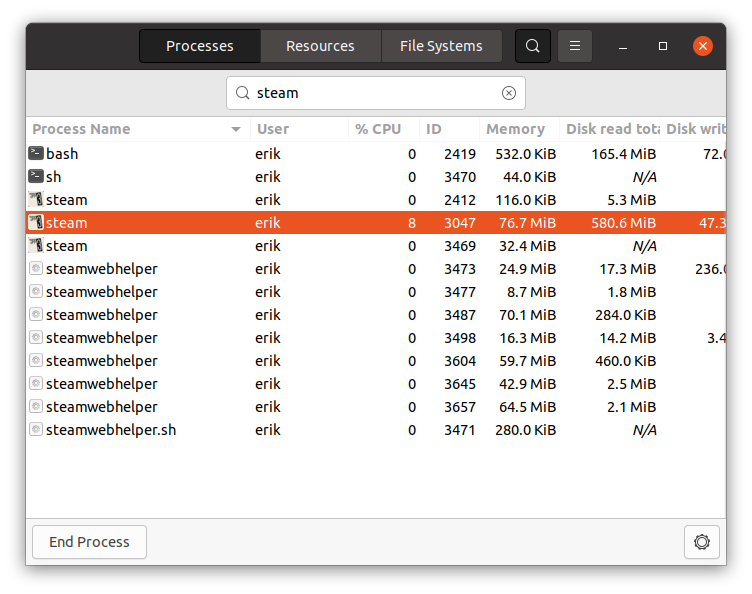Switch to the Processes tab
This screenshot has height=594, width=752.
pos(200,46)
